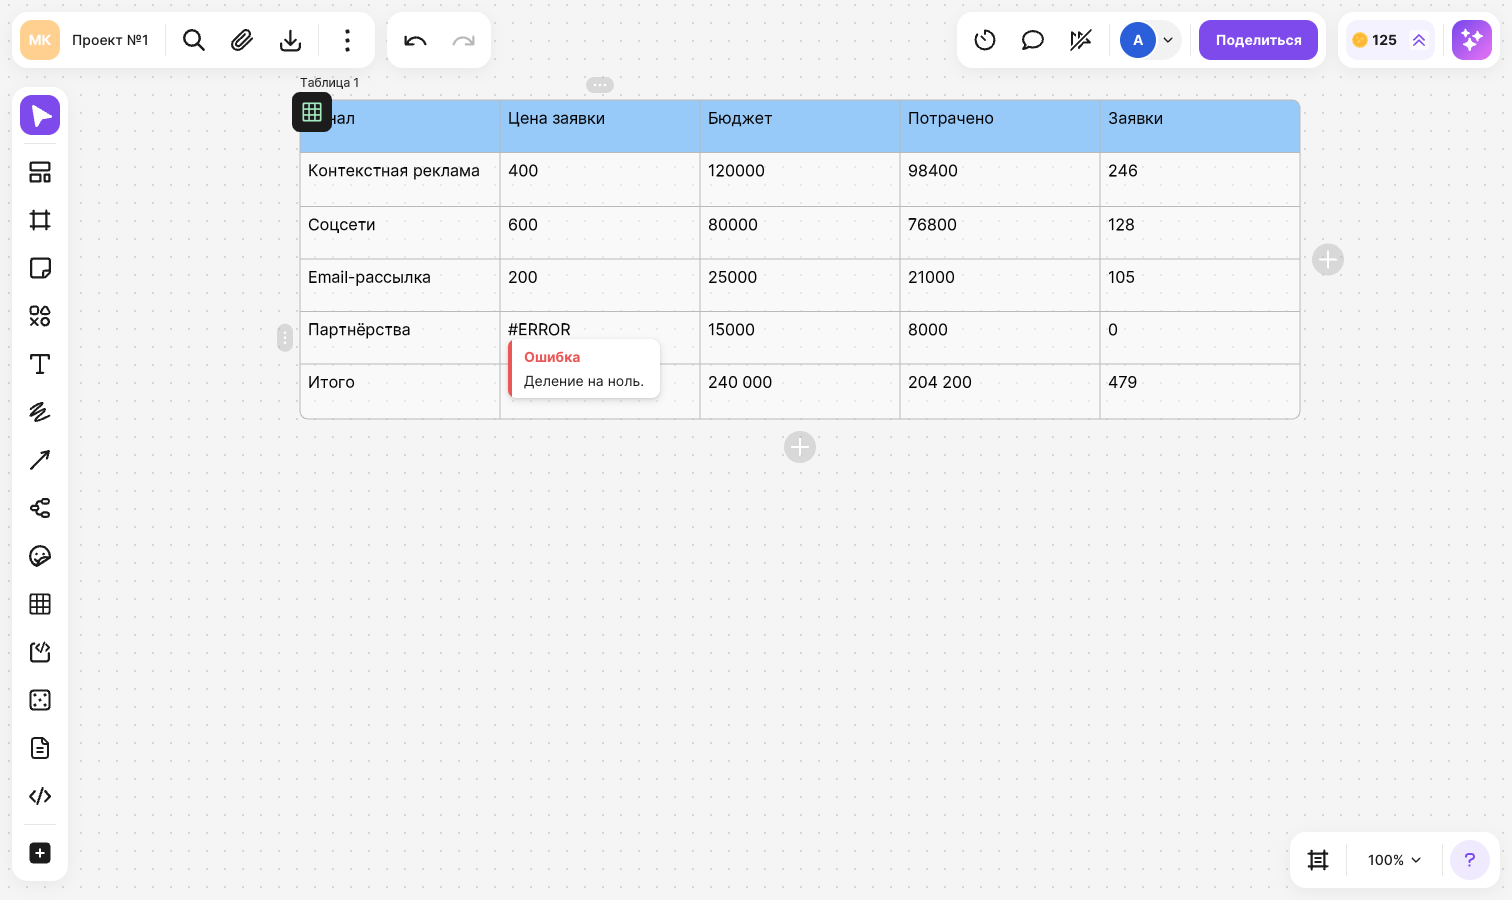Open the templates tool in sidebar
This screenshot has width=1512, height=900.
40,172
